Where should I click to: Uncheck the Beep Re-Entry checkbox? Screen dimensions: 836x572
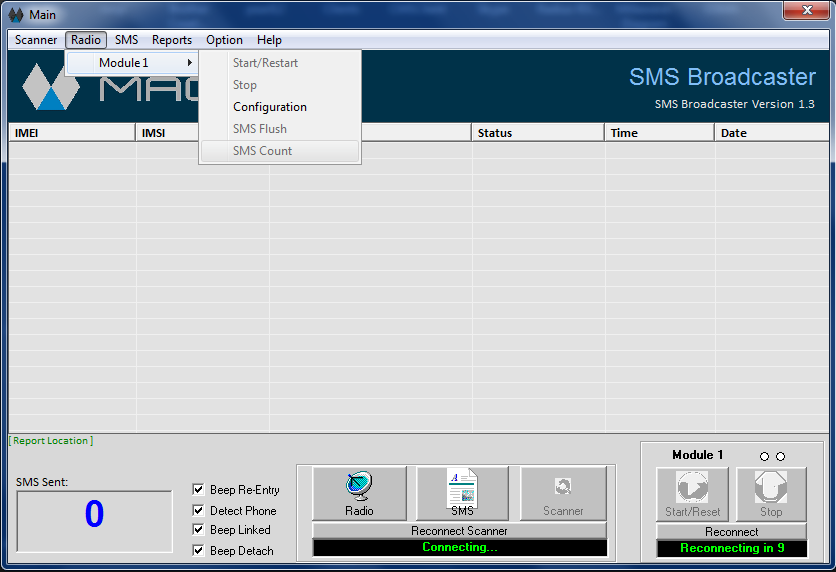198,490
